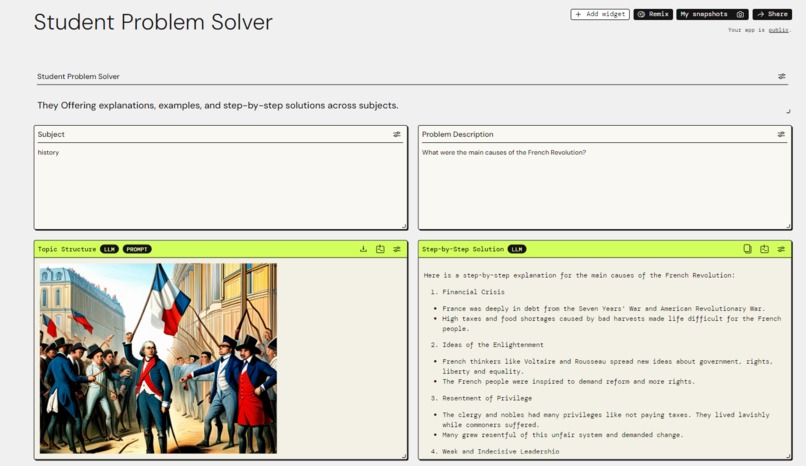Click the 'French thinkers like Voltaire' bullet
Viewport: 806px width, 466px height.
(607, 366)
